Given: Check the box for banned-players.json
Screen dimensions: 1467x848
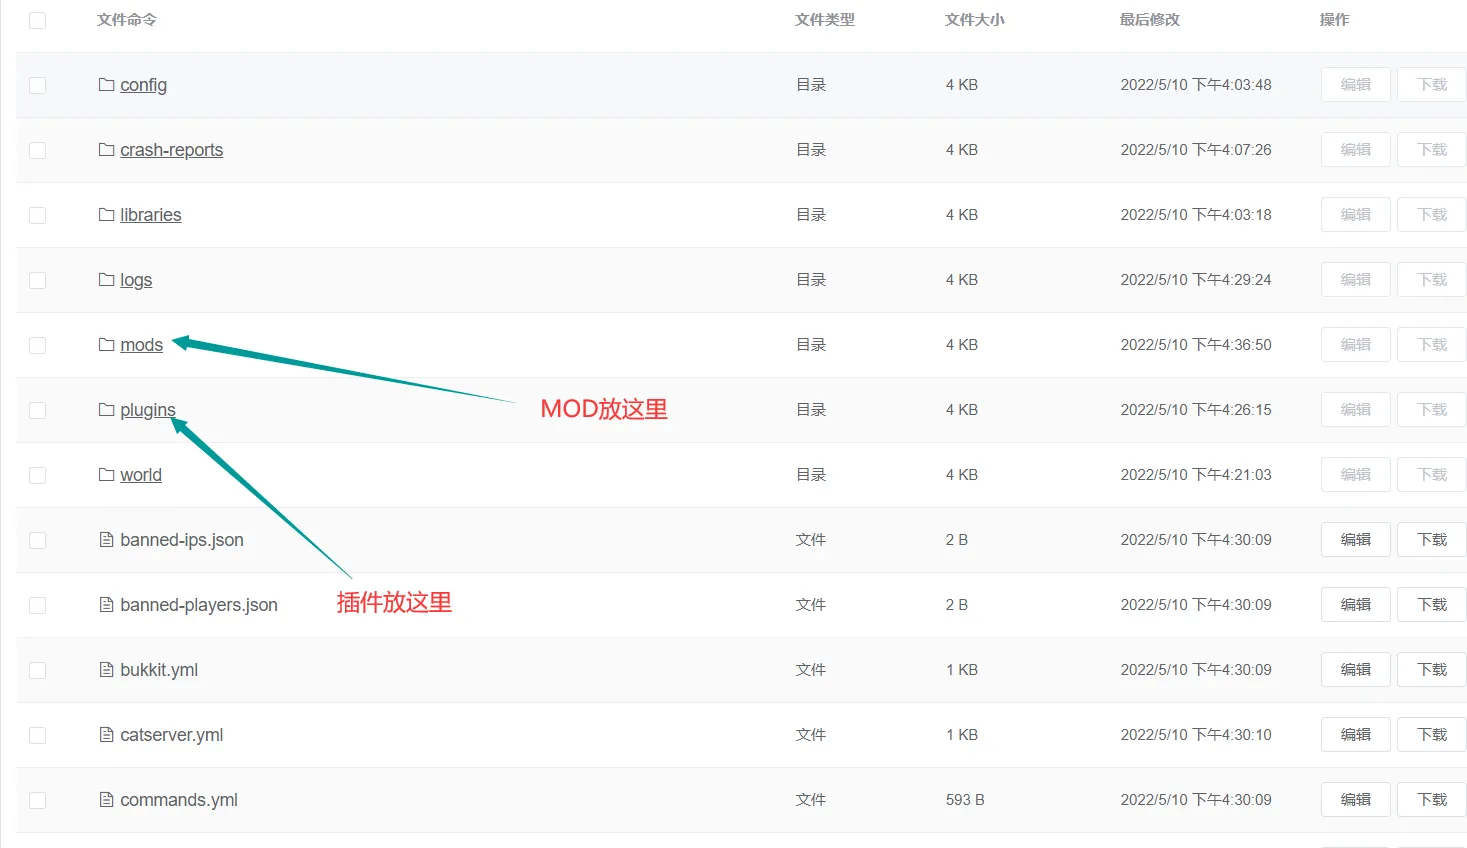Looking at the screenshot, I should tap(38, 605).
